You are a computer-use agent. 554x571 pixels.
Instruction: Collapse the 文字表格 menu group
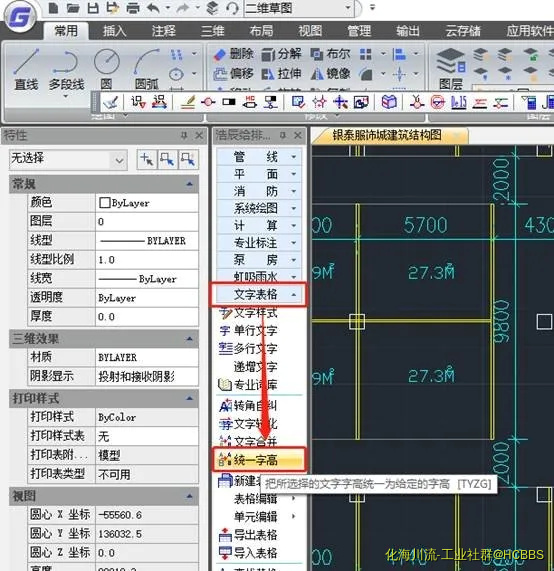coord(259,294)
